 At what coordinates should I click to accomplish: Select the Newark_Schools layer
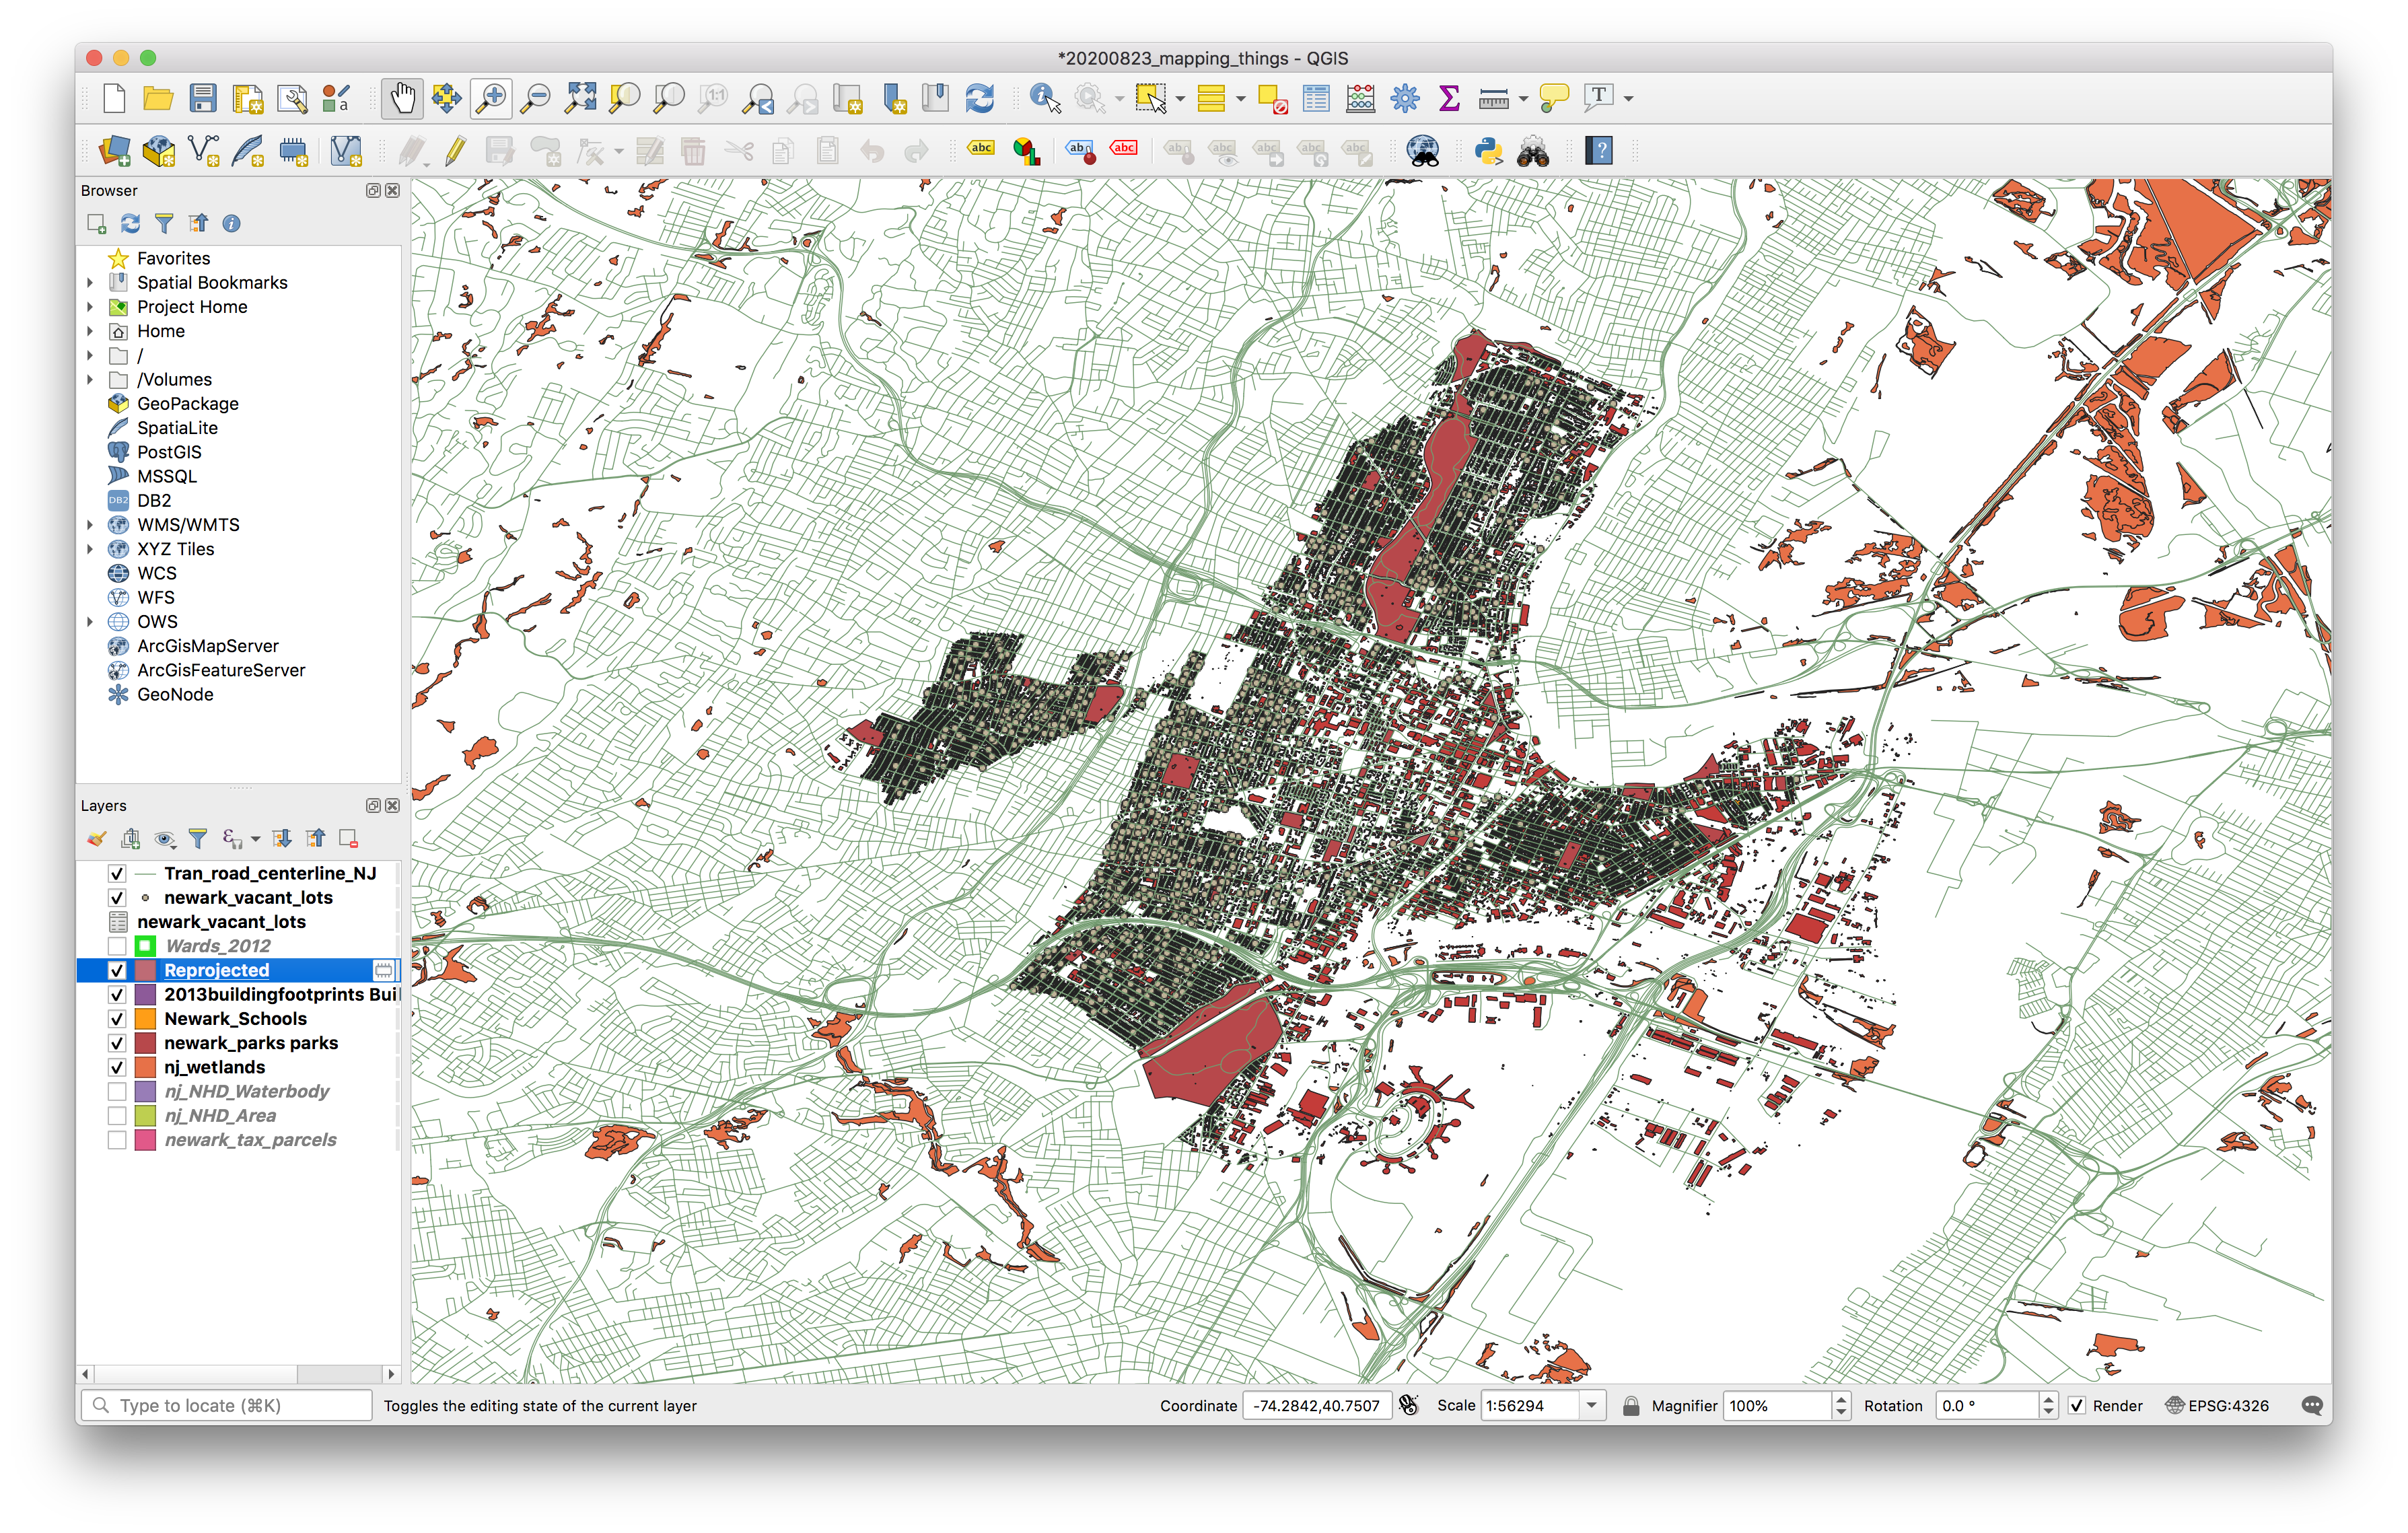click(x=235, y=1018)
